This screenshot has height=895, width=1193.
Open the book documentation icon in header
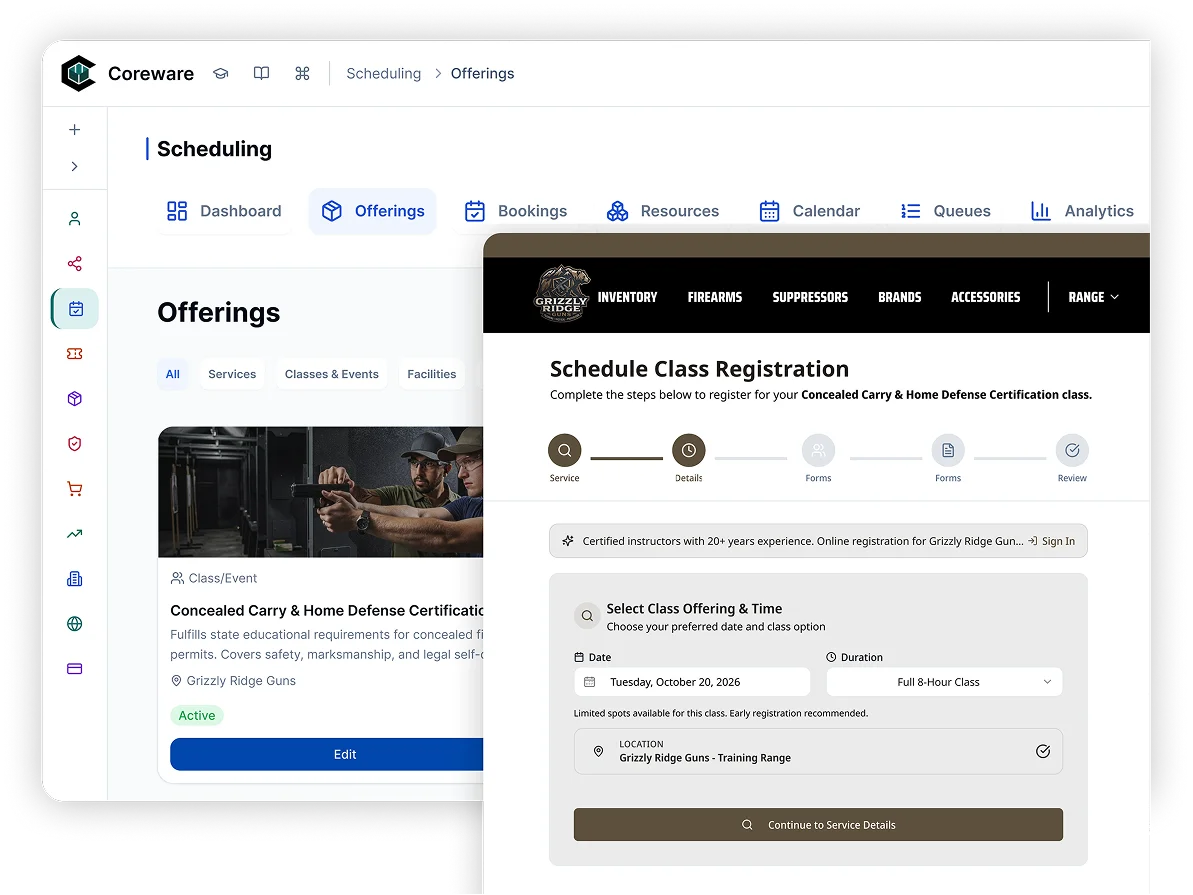click(x=261, y=73)
